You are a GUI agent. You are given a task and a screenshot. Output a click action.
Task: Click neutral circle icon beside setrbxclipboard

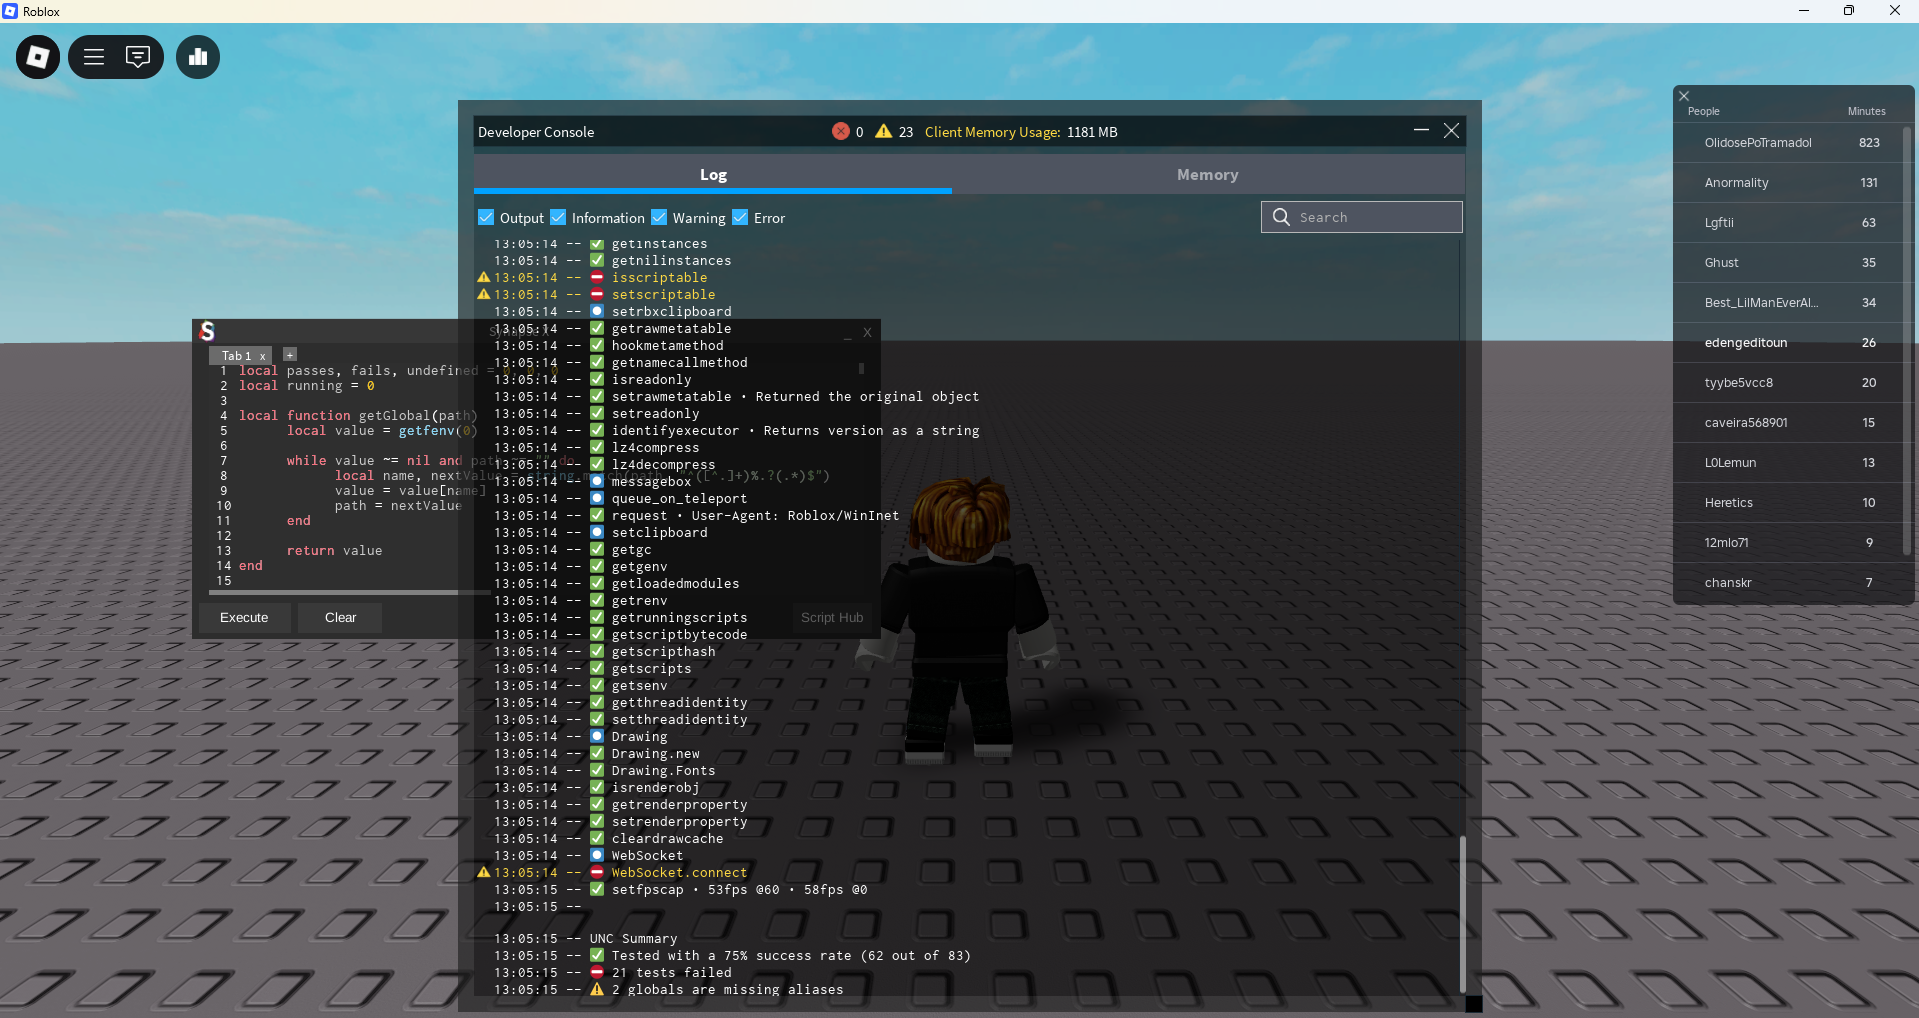597,311
